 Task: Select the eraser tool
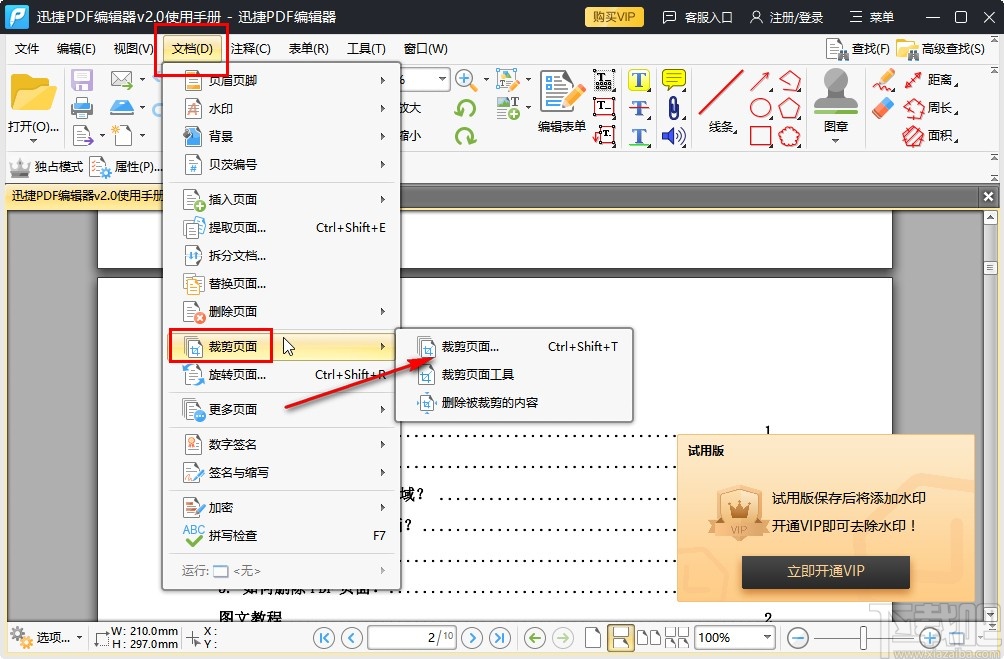(884, 106)
